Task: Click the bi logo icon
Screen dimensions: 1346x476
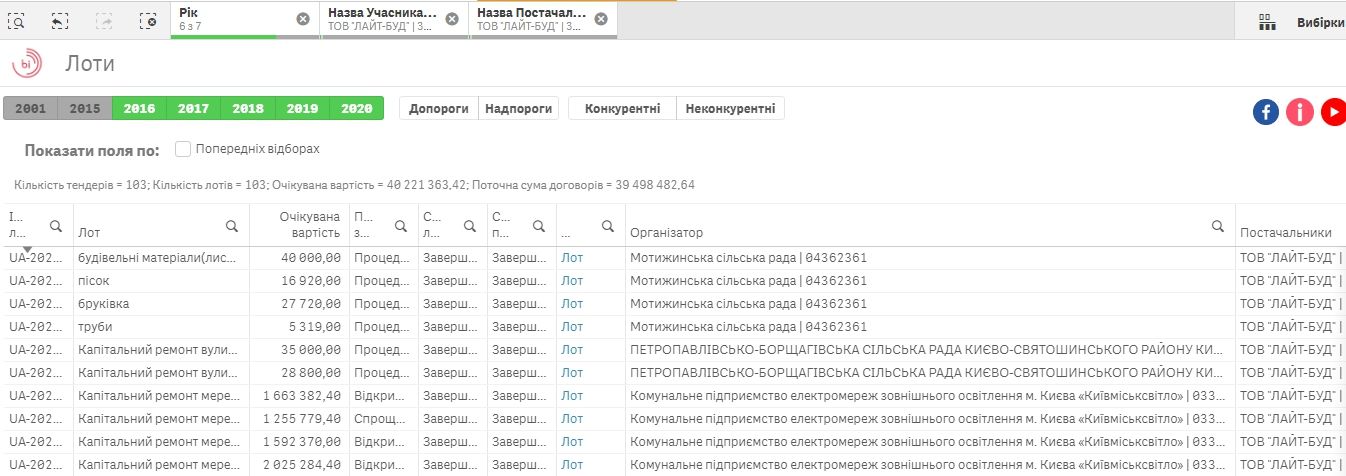Action: click(x=26, y=63)
